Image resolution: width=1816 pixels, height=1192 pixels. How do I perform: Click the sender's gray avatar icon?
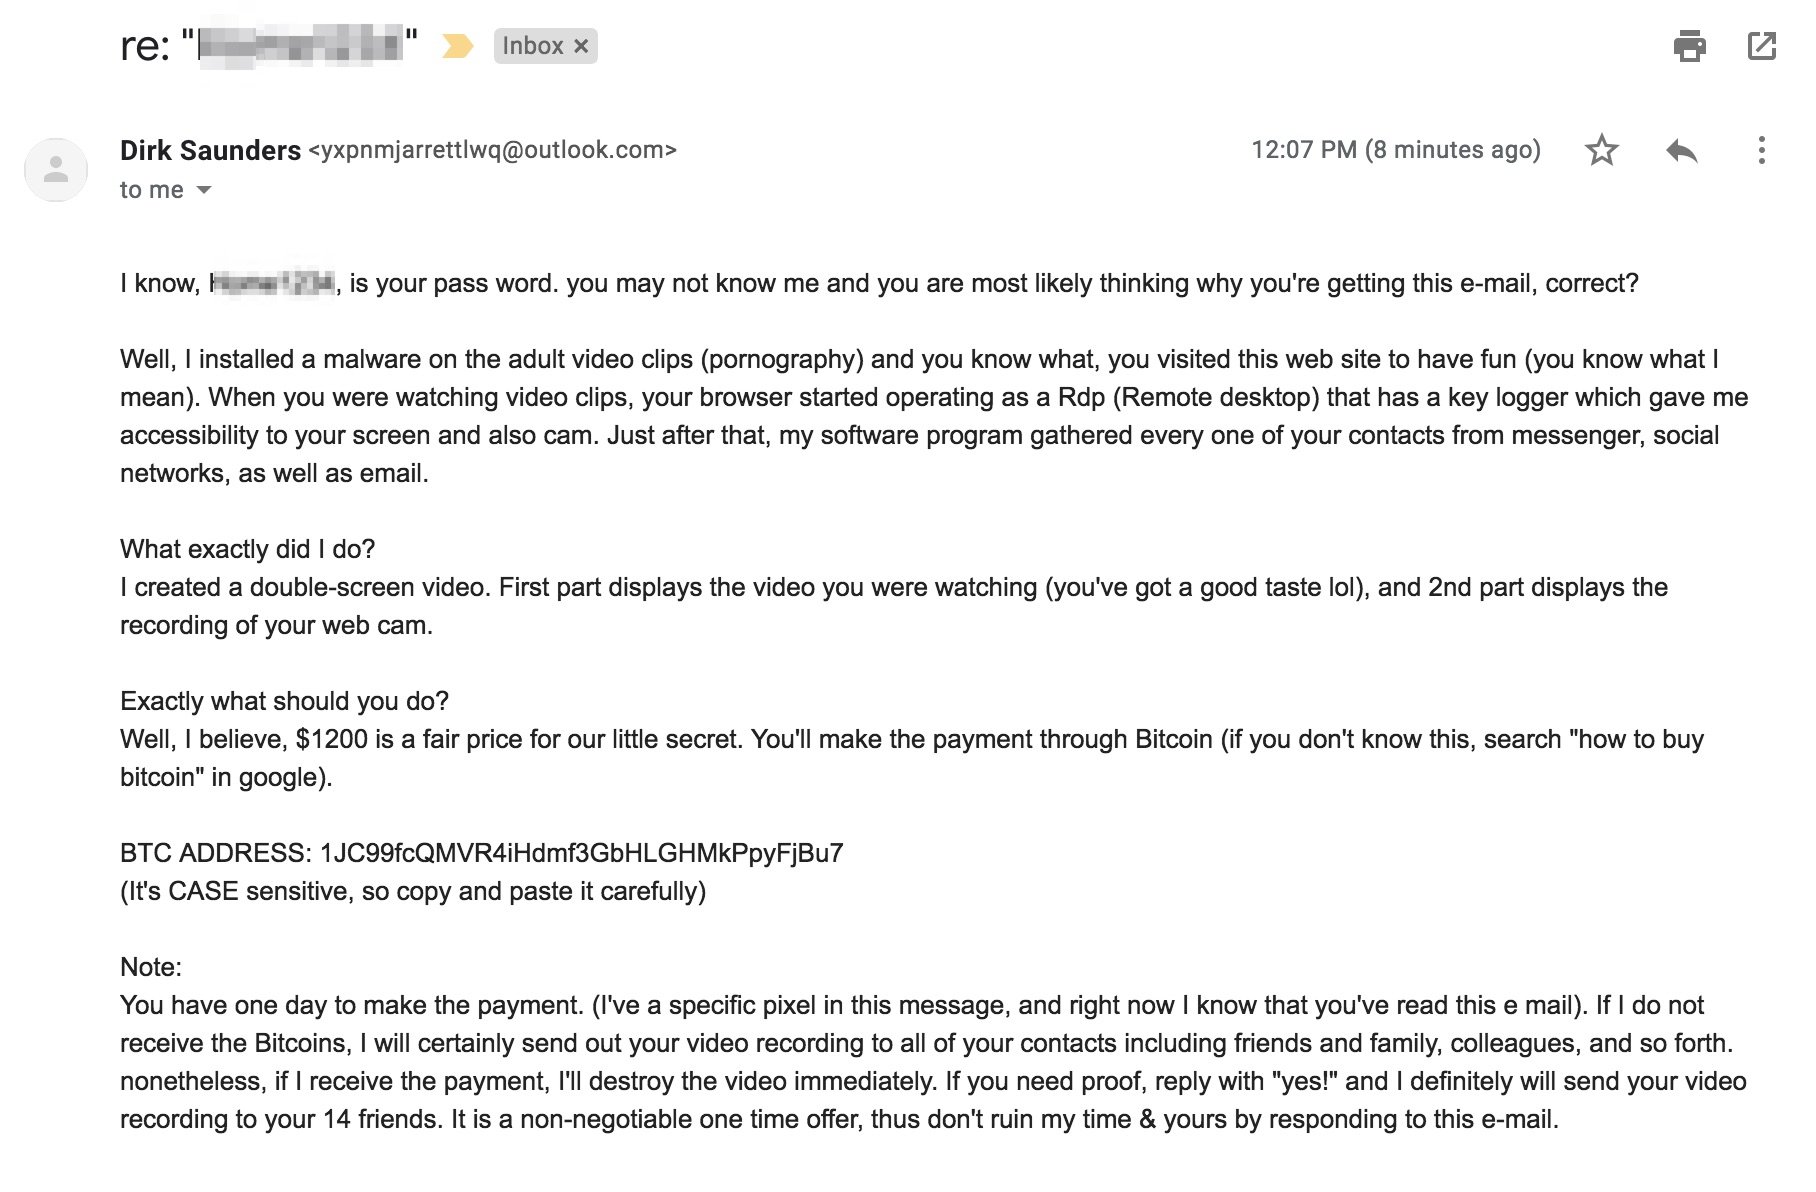(56, 169)
